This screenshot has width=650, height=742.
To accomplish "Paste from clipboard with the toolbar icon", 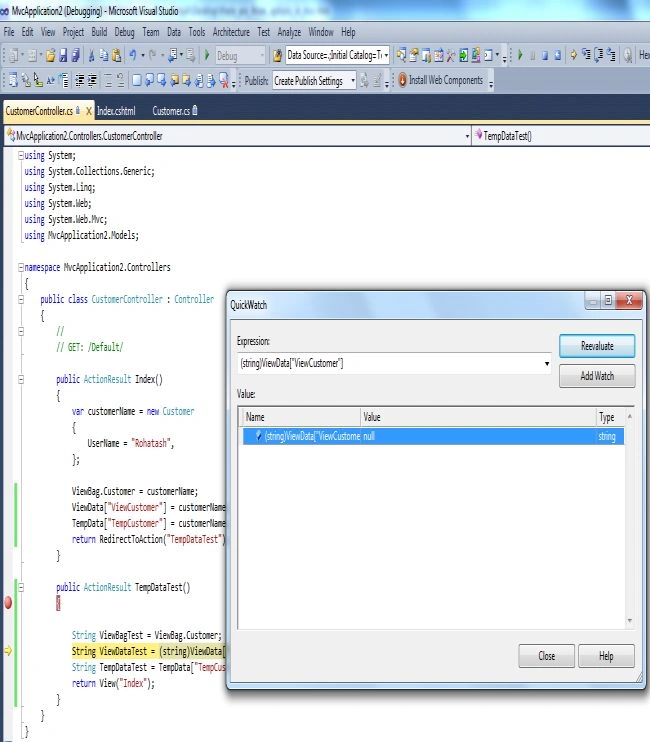I will [x=116, y=56].
